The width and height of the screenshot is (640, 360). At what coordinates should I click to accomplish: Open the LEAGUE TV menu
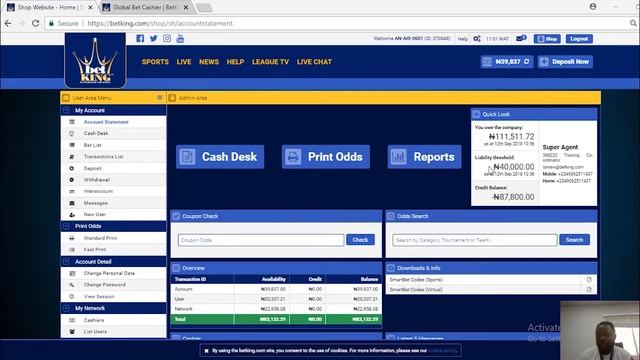point(270,62)
